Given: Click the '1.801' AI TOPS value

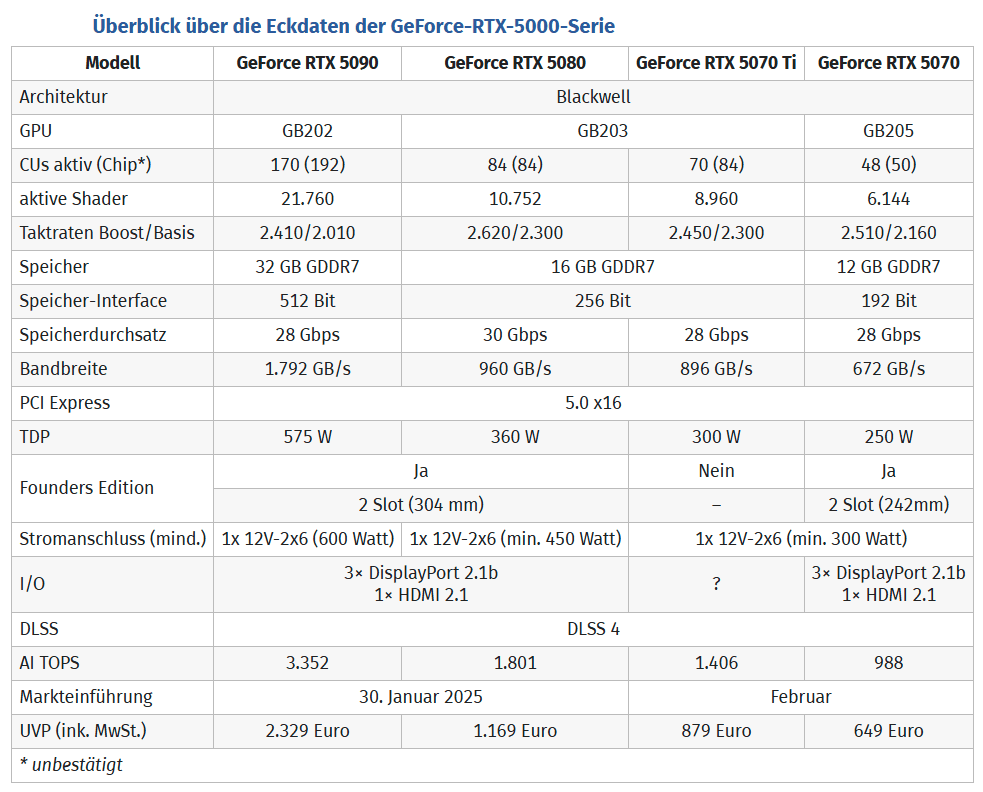Looking at the screenshot, I should [515, 663].
